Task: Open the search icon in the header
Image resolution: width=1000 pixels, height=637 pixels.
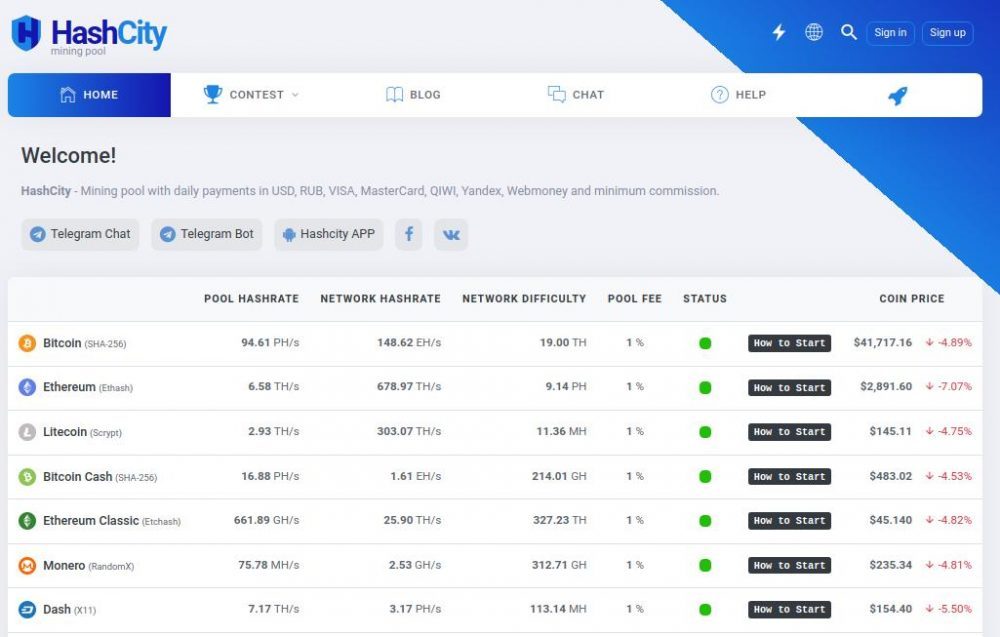Action: [x=849, y=32]
